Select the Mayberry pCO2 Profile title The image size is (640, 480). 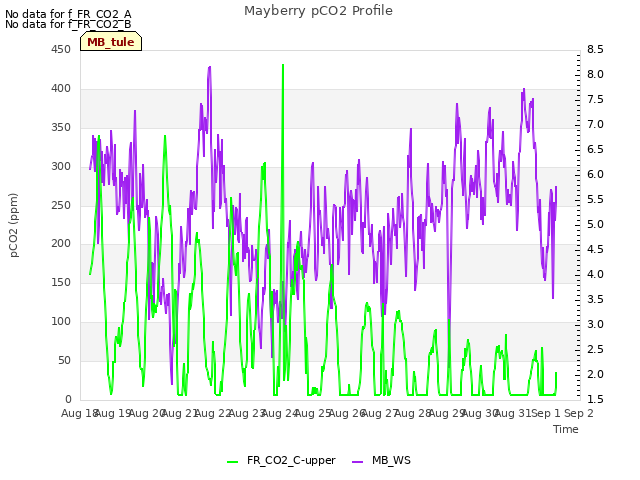[x=318, y=11]
